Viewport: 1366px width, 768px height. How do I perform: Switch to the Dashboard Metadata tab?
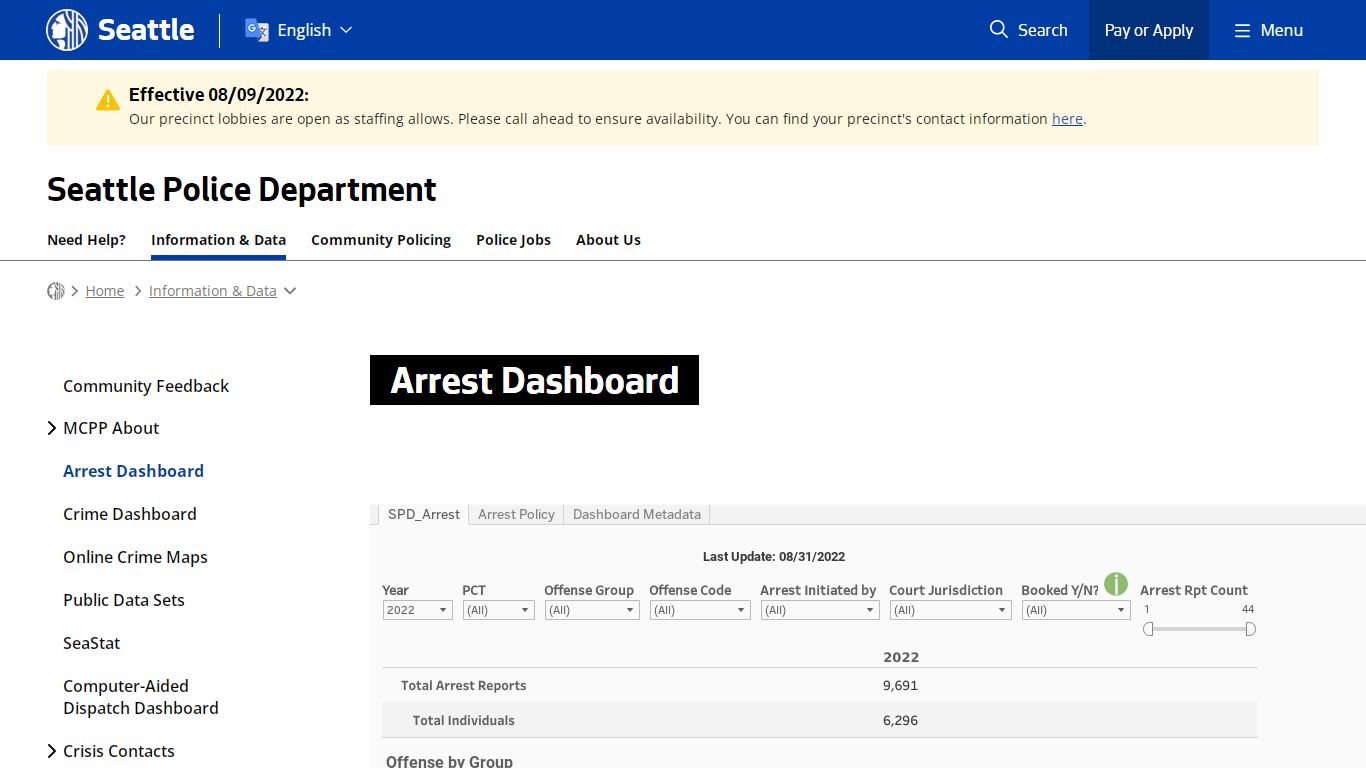click(x=637, y=514)
